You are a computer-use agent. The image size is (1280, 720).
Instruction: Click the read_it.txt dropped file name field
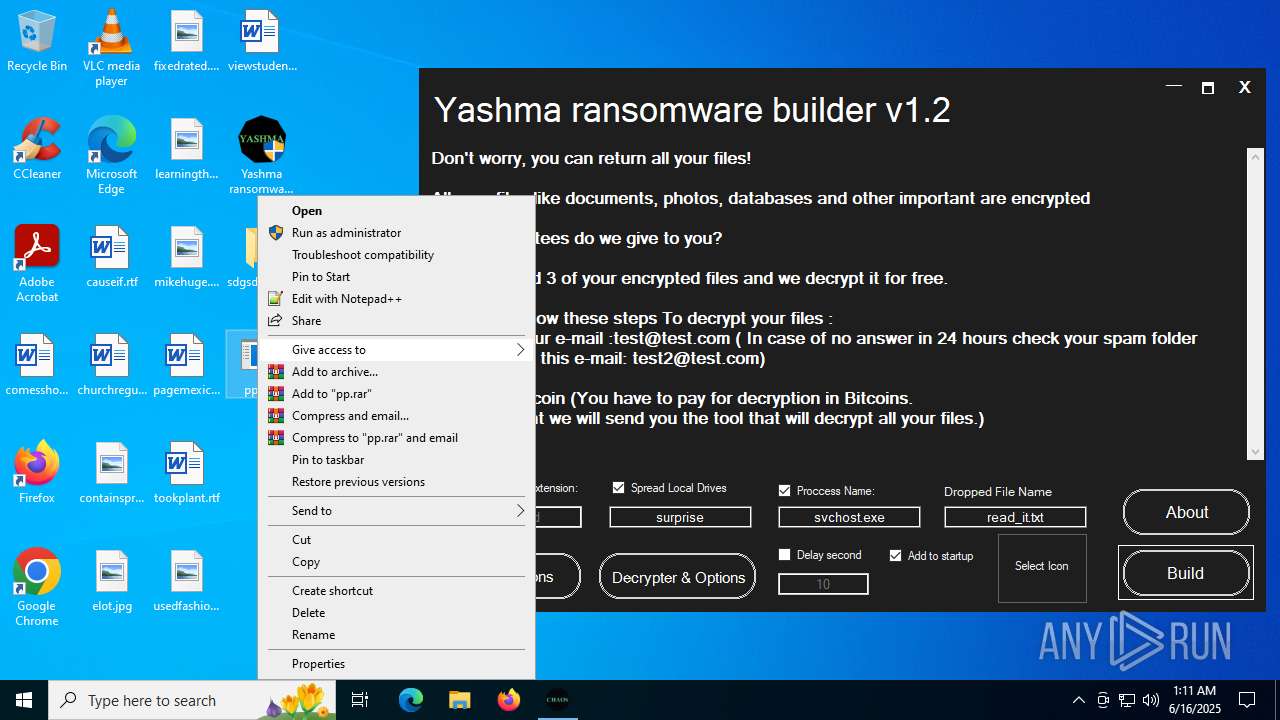[x=1015, y=517]
